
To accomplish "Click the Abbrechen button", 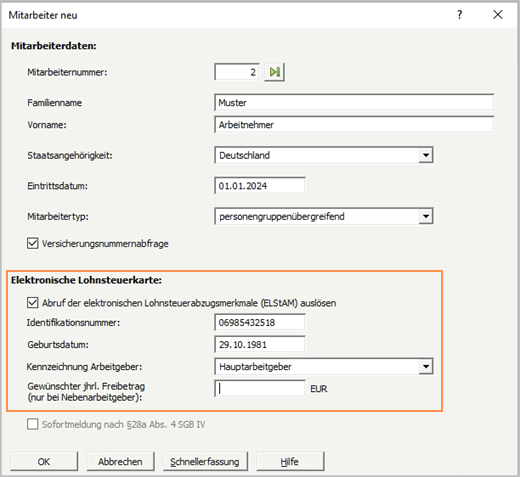I will (120, 461).
